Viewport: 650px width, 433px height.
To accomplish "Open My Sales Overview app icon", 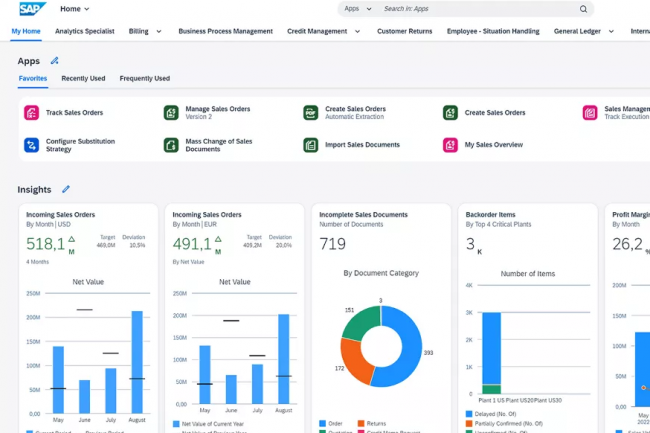I will [451, 145].
